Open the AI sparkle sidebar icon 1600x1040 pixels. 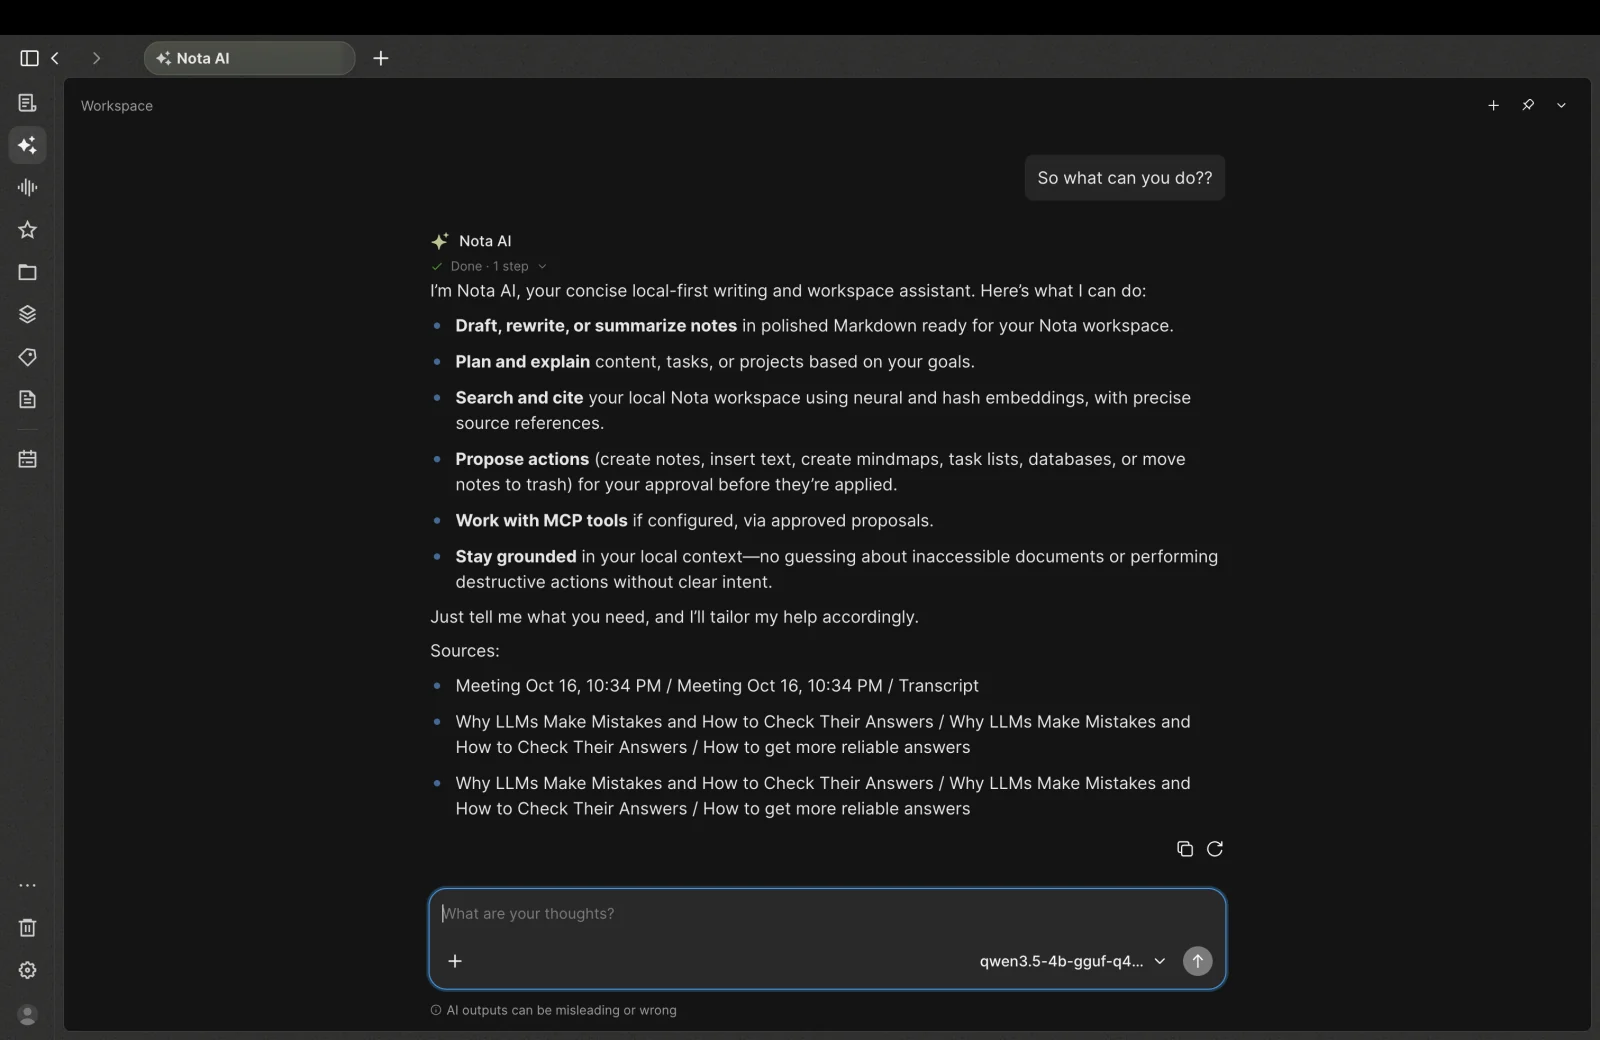coord(28,145)
